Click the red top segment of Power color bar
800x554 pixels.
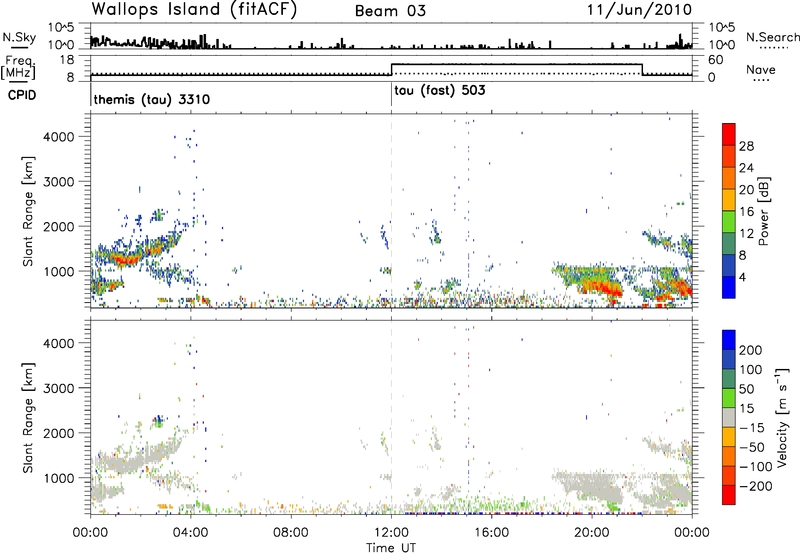[729, 134]
